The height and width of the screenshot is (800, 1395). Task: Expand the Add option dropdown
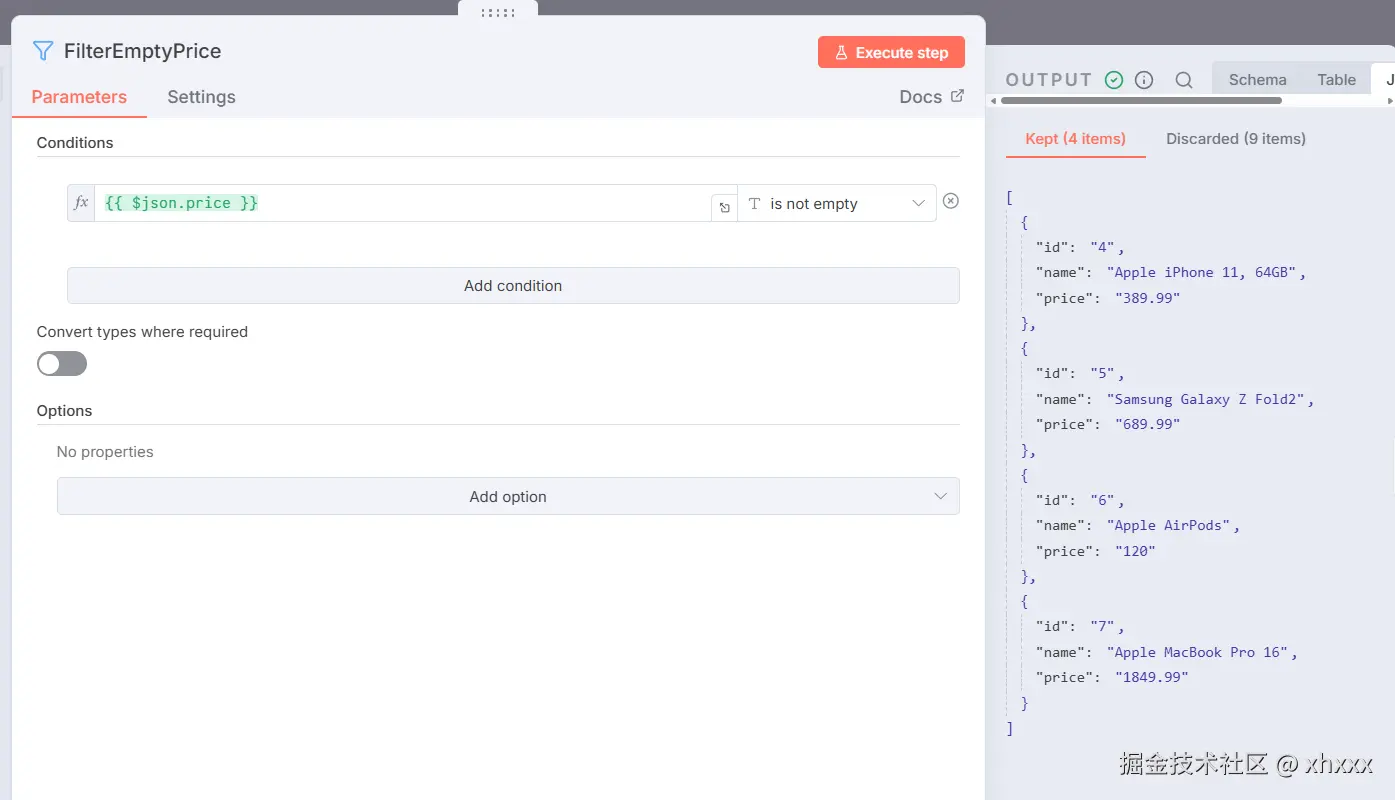pos(508,496)
